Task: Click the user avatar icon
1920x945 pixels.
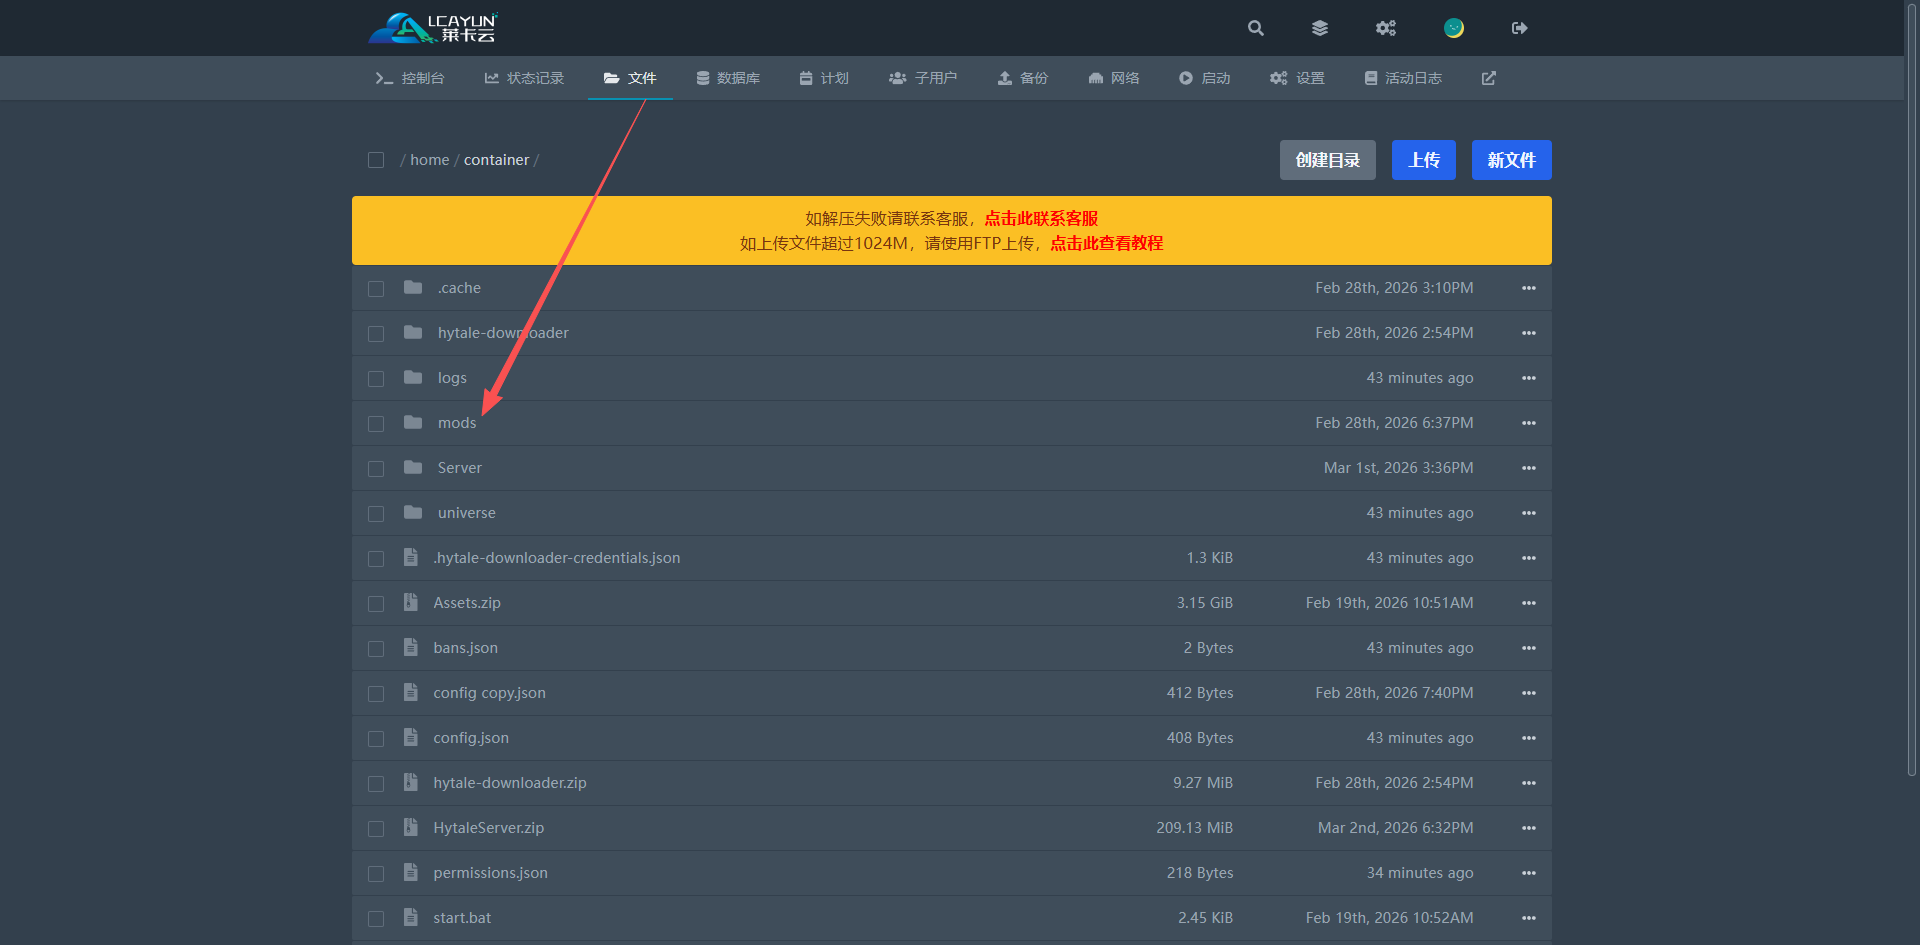Action: click(x=1453, y=28)
